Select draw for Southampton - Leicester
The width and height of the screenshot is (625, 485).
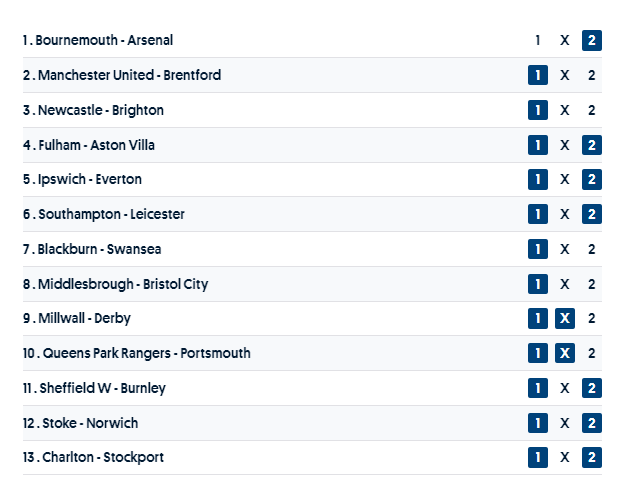(x=565, y=214)
